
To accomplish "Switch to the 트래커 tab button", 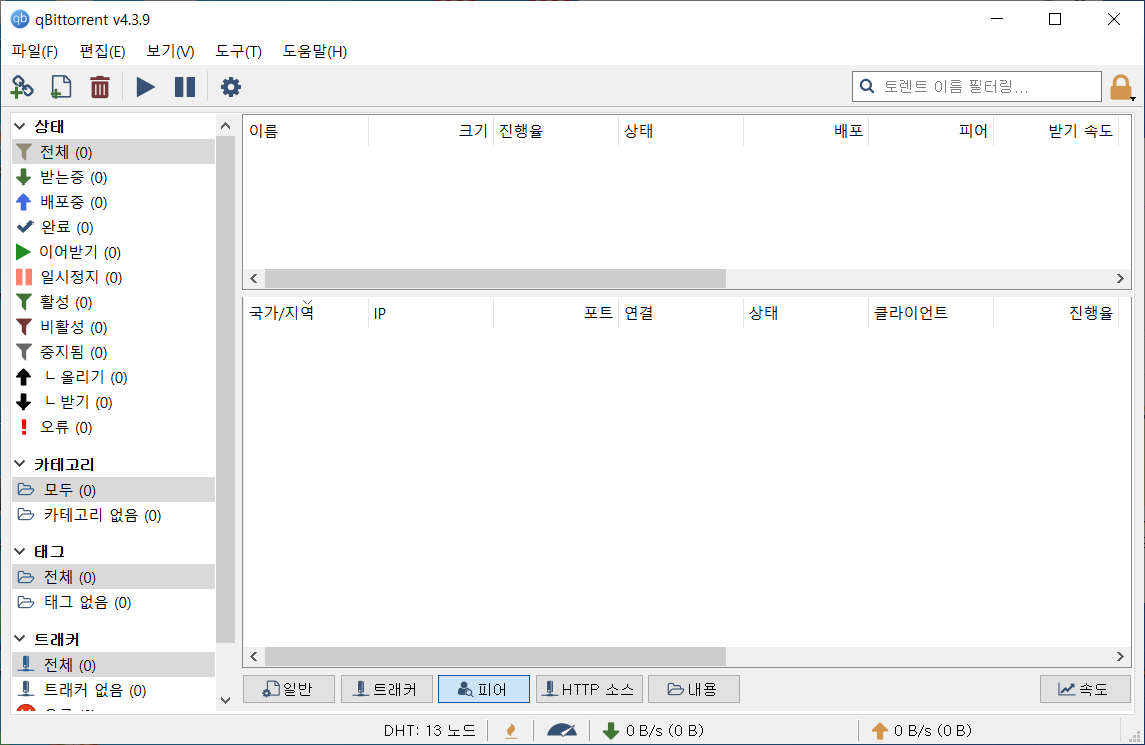I will click(x=386, y=689).
